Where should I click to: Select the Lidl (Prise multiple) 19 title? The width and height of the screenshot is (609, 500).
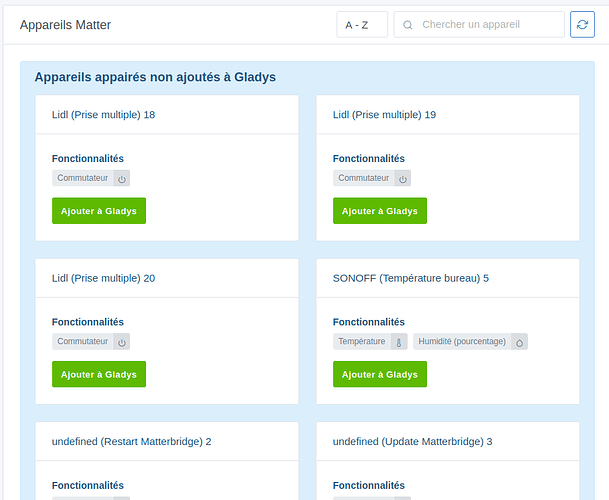(384, 115)
